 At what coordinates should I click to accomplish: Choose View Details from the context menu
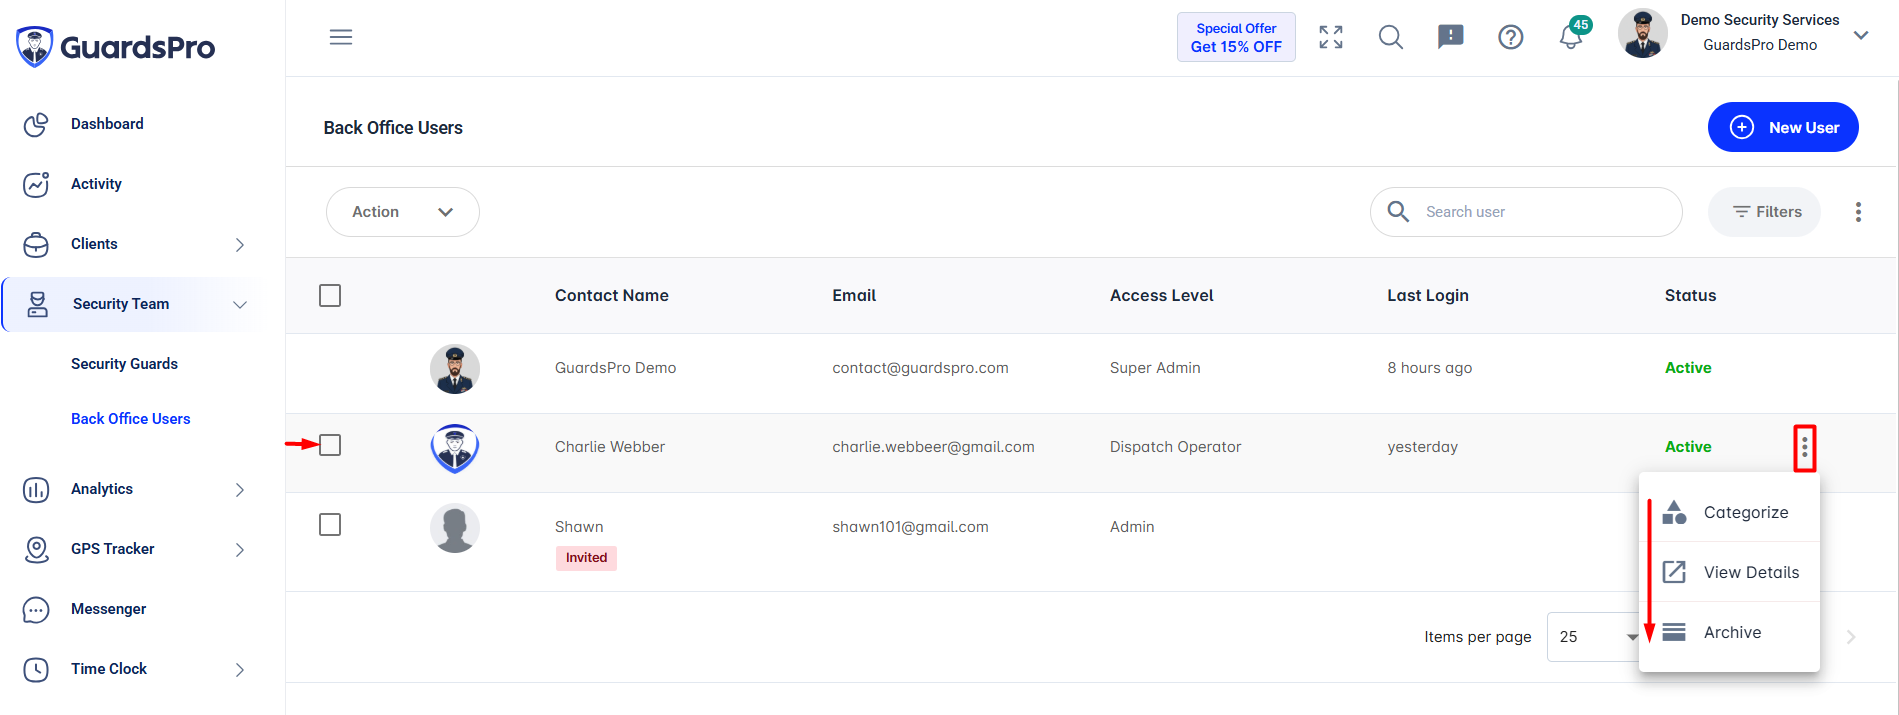coord(1730,572)
